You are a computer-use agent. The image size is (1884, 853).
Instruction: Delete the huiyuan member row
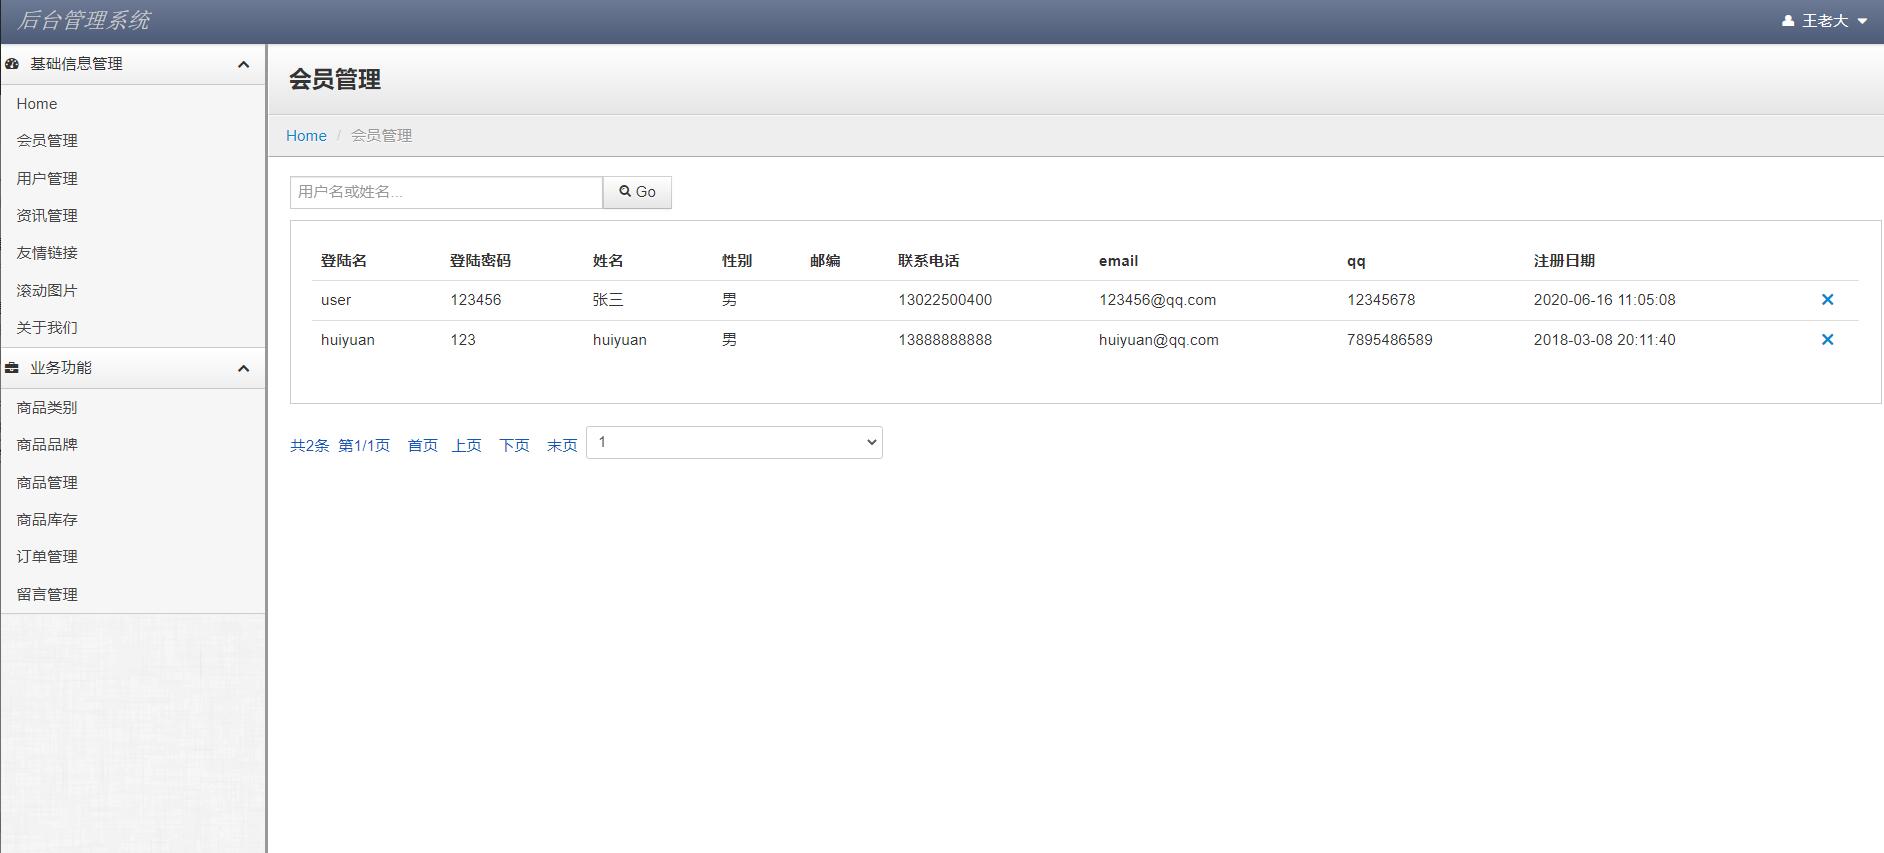click(x=1827, y=340)
